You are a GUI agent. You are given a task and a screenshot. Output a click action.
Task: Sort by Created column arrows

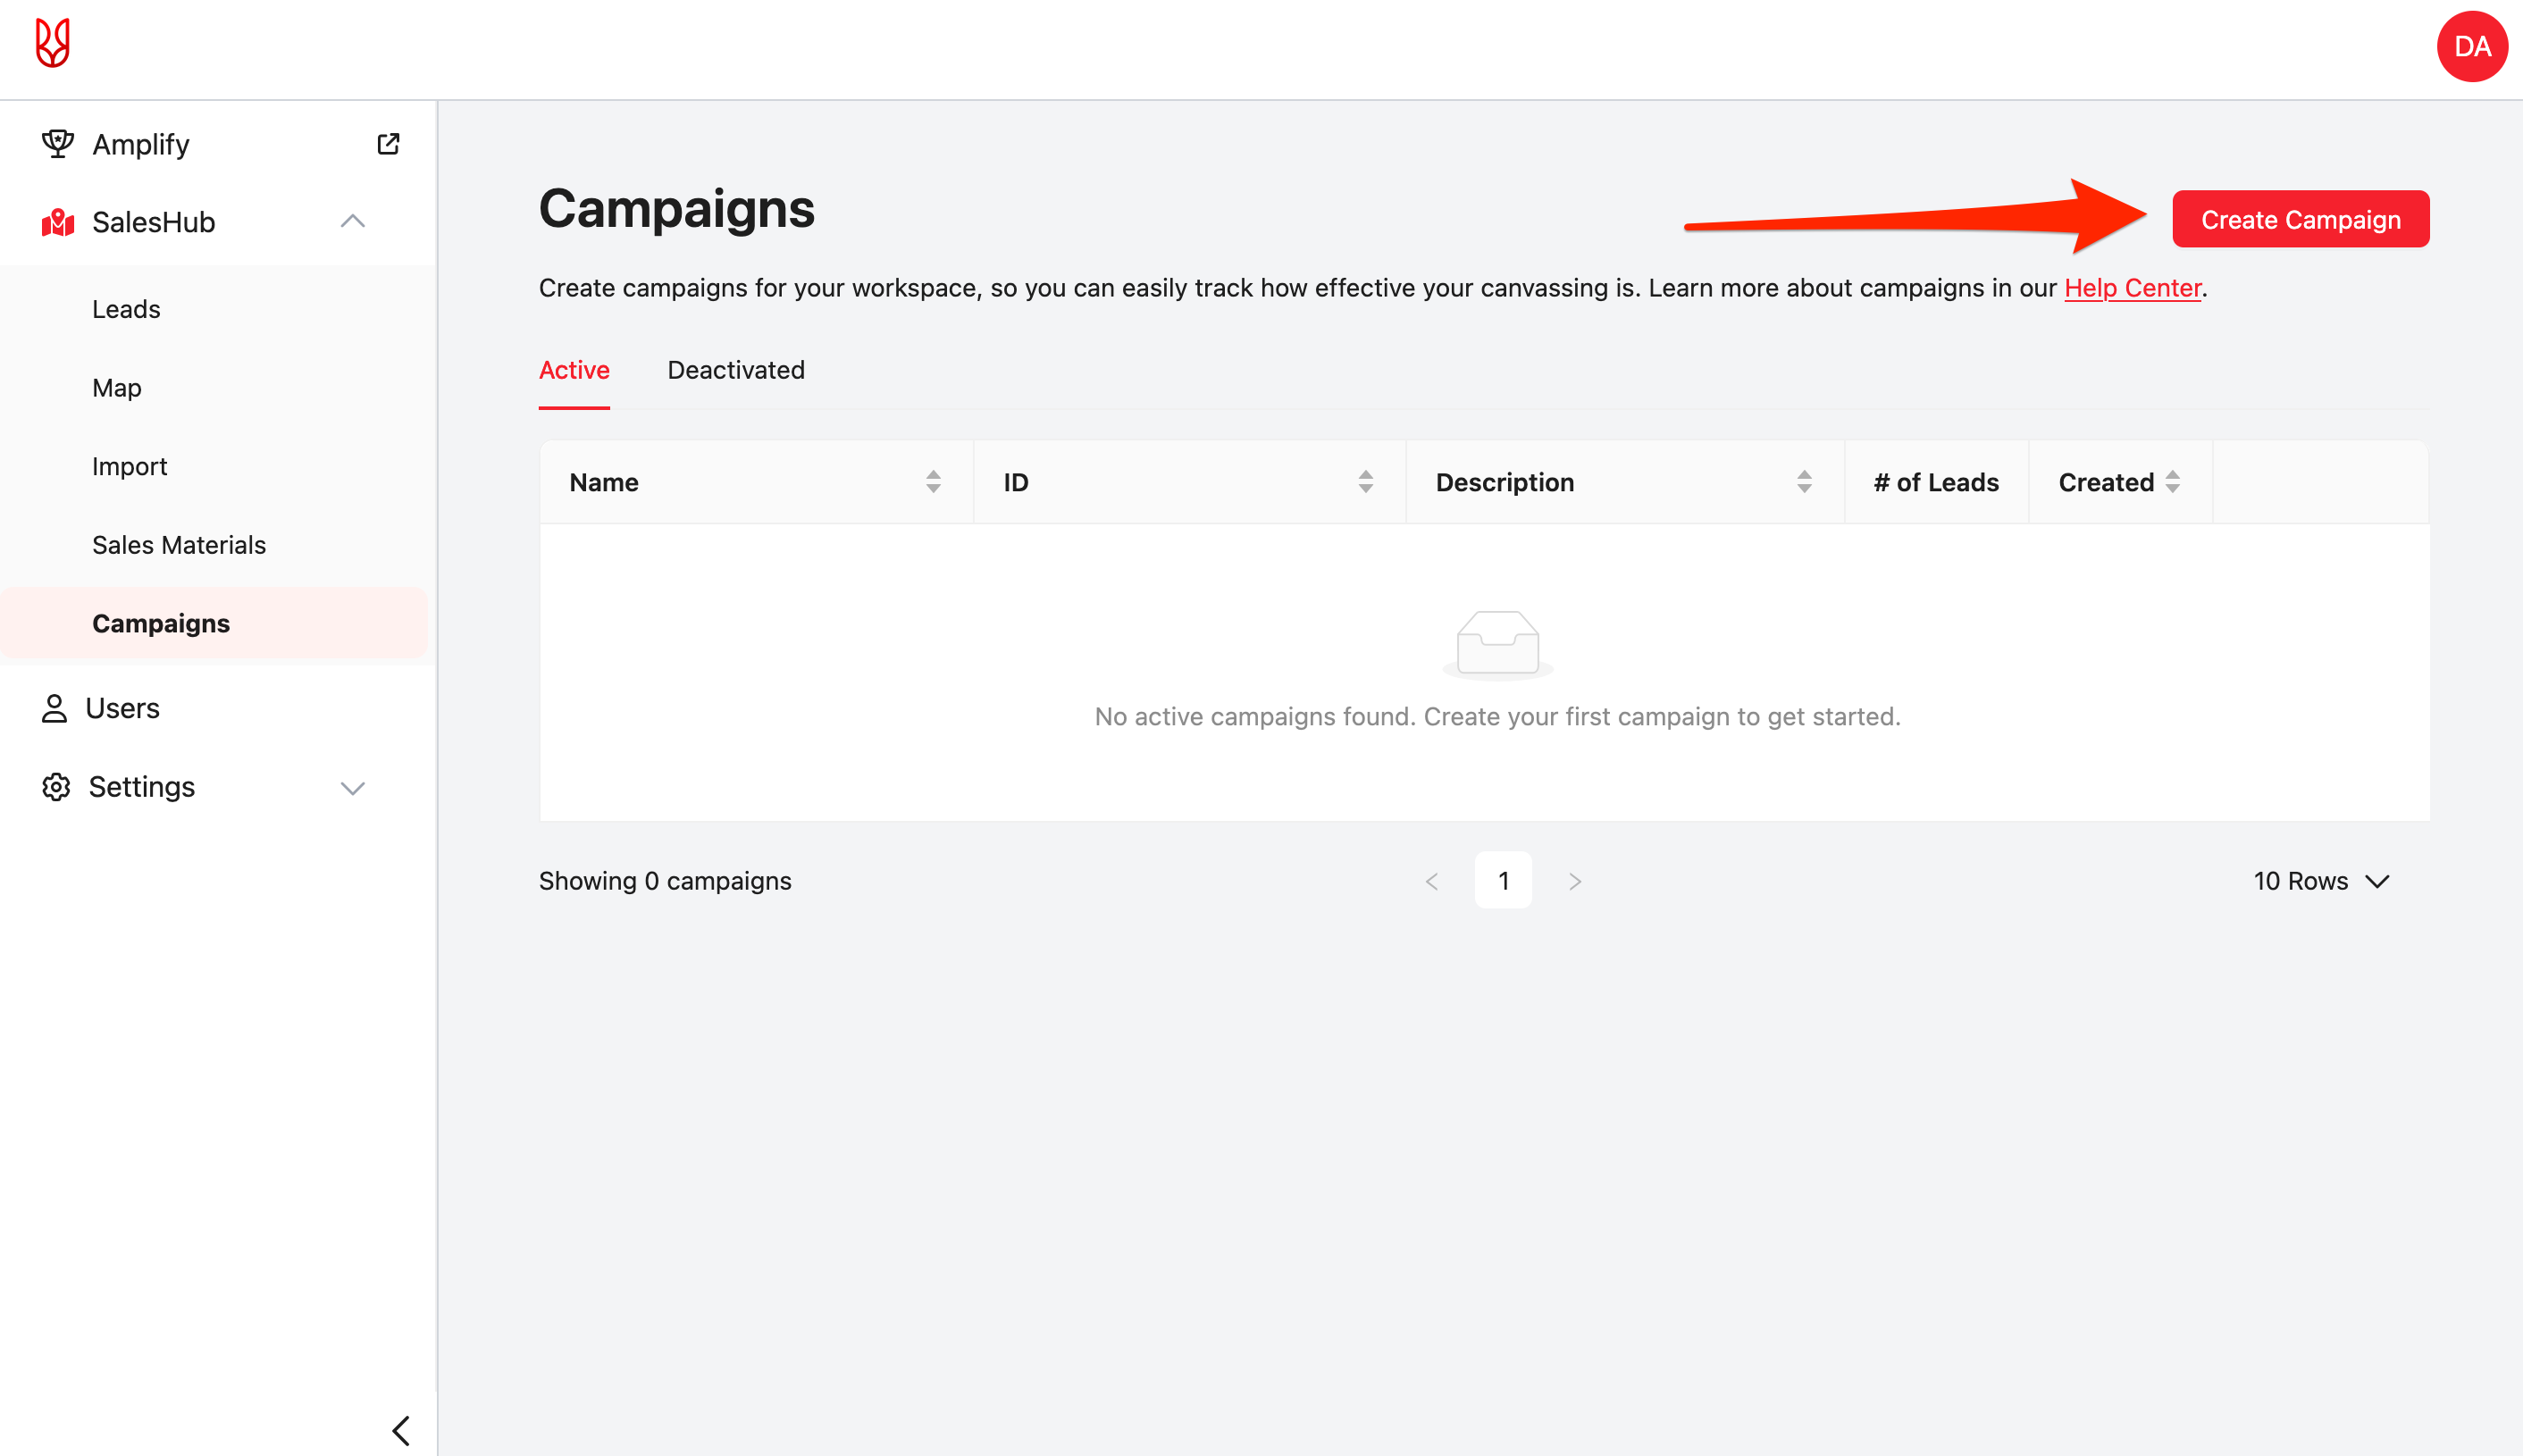click(2172, 482)
